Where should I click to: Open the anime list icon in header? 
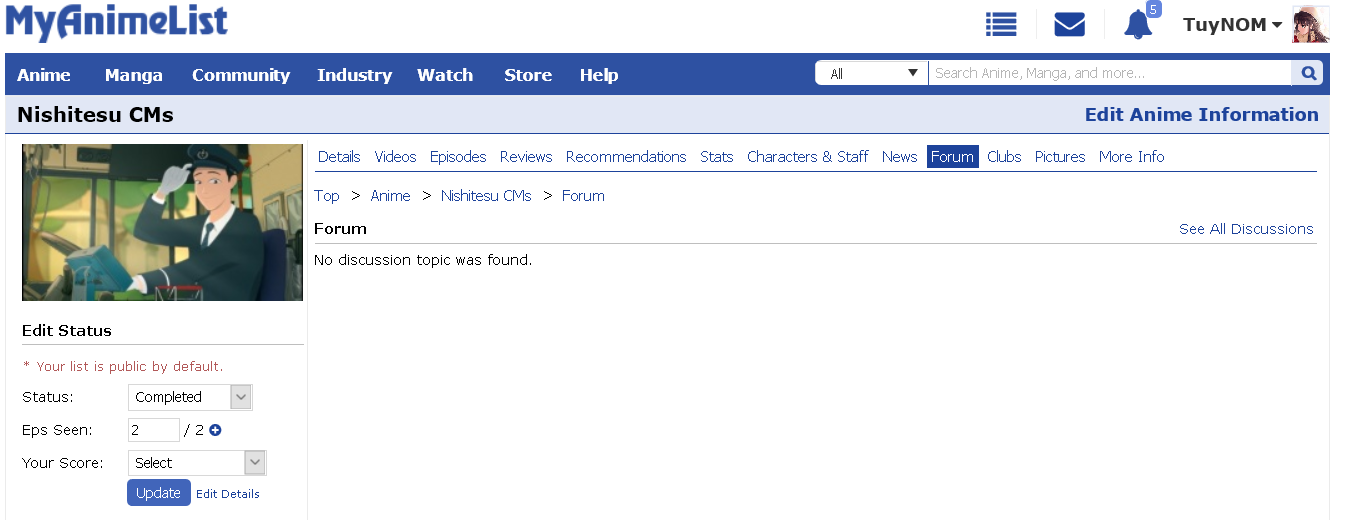[x=1000, y=25]
